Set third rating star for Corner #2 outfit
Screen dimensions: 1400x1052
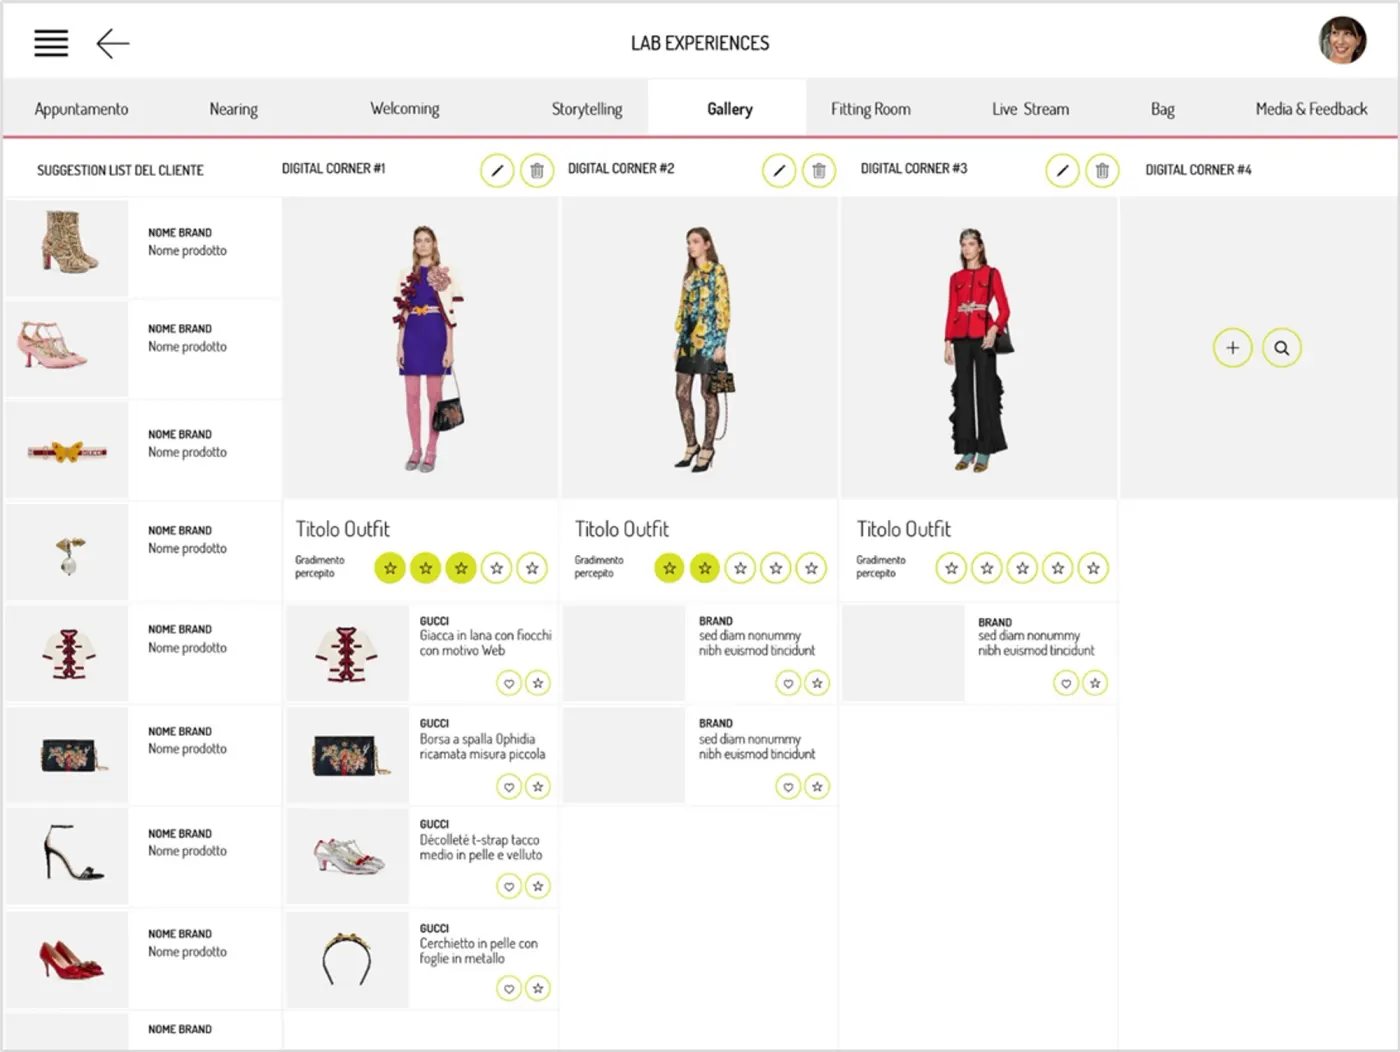tap(740, 568)
